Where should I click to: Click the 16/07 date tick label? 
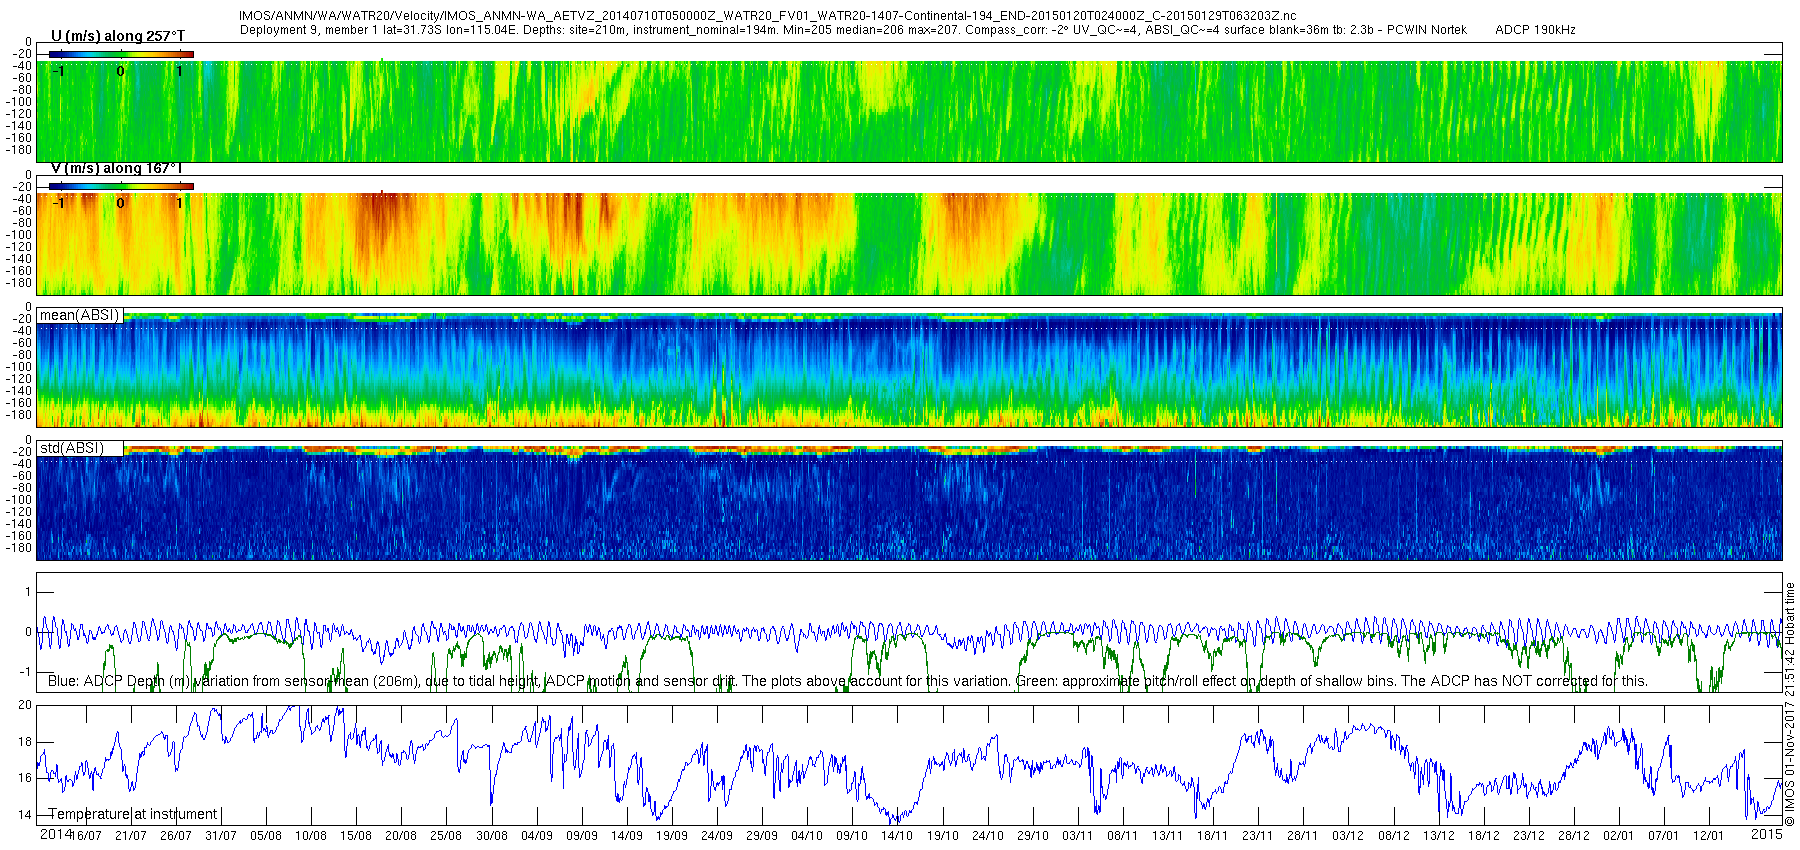coord(85,836)
